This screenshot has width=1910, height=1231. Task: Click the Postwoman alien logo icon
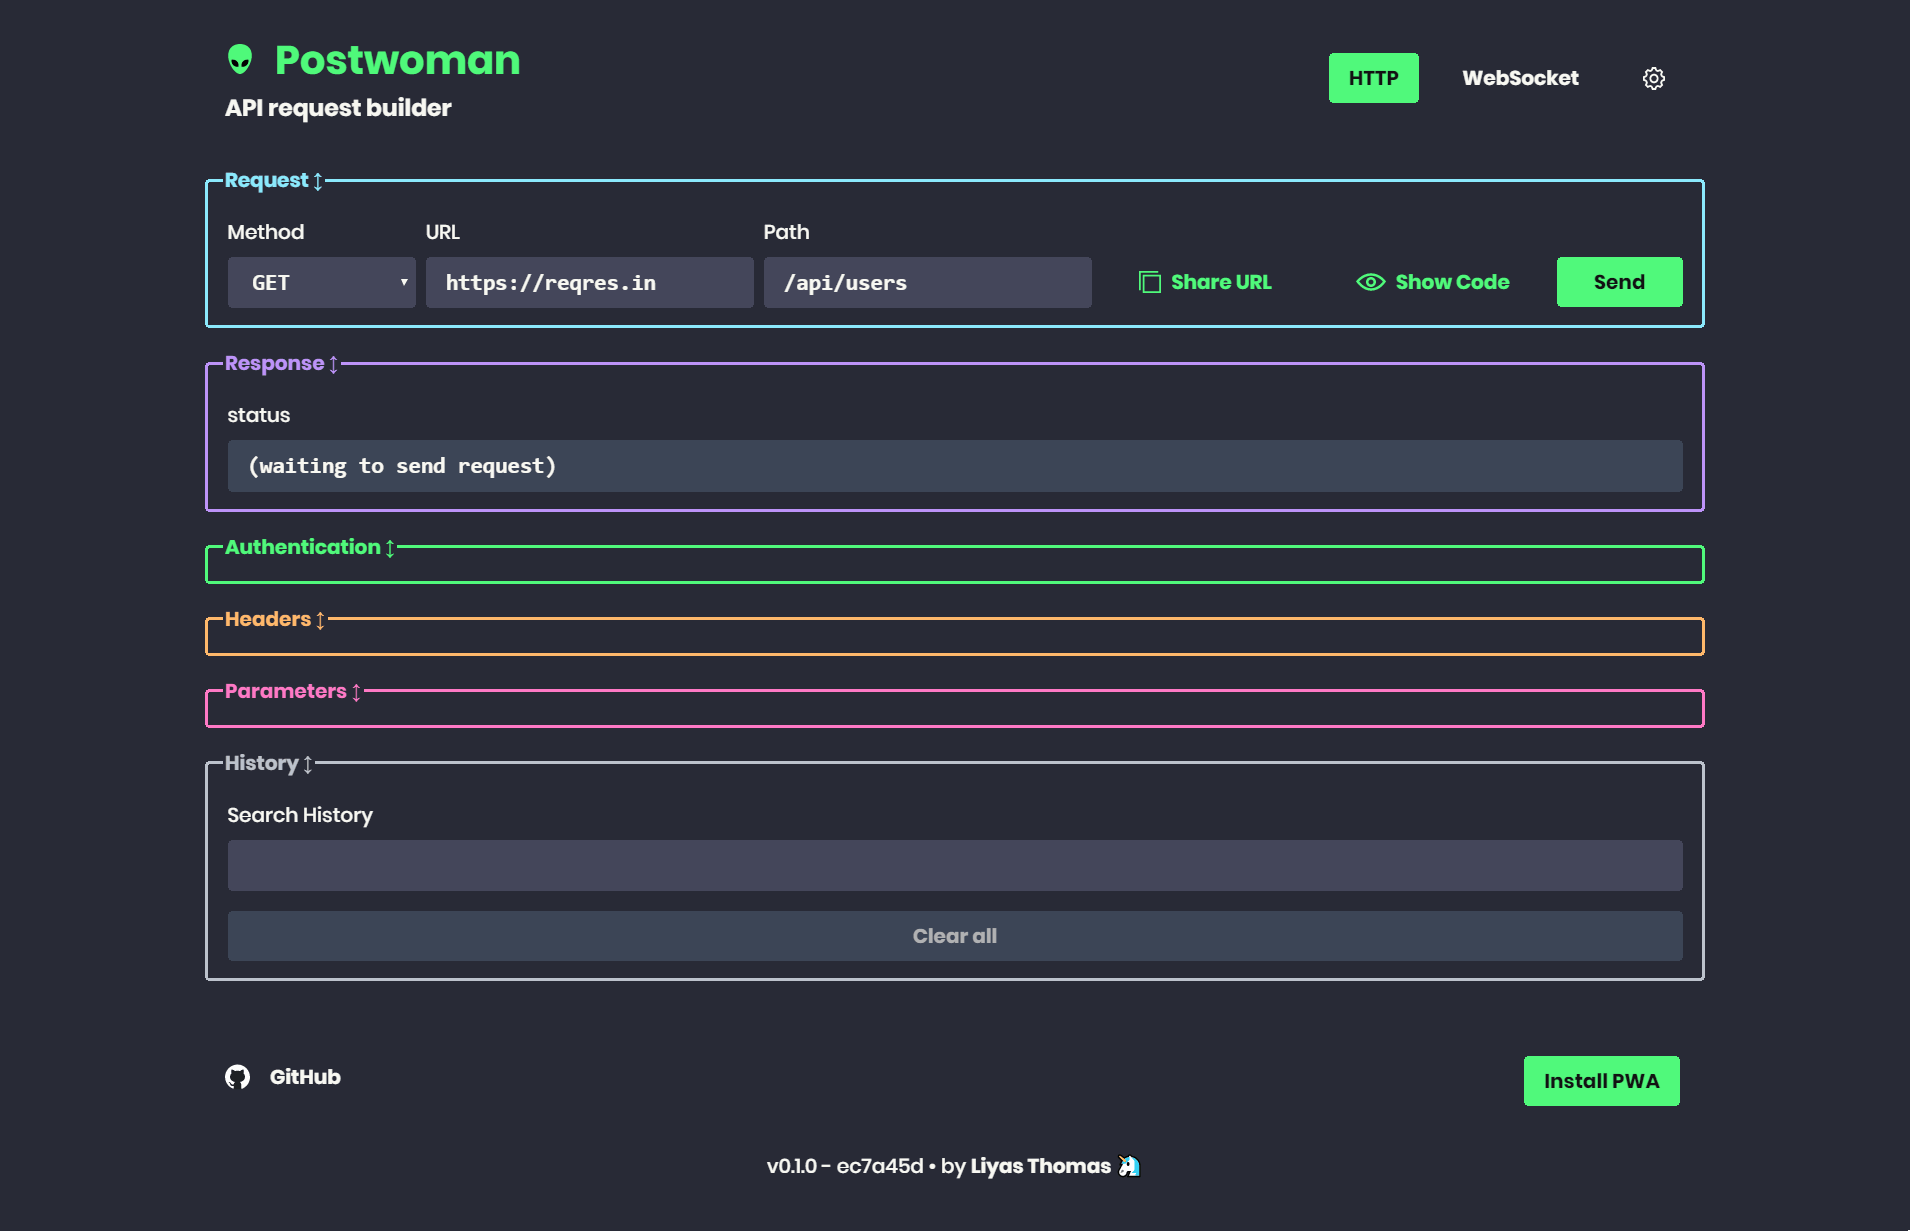(240, 60)
